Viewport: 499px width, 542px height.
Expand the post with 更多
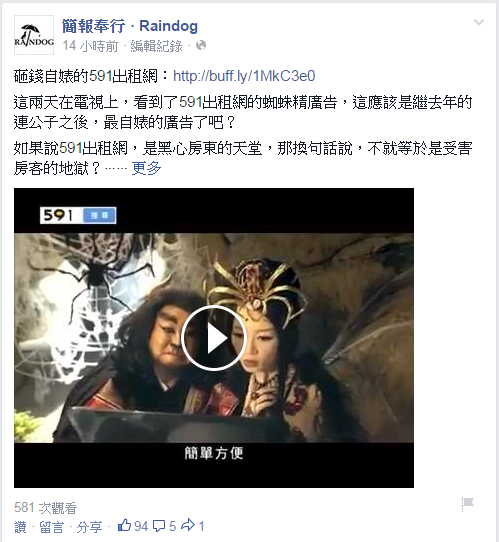146,168
